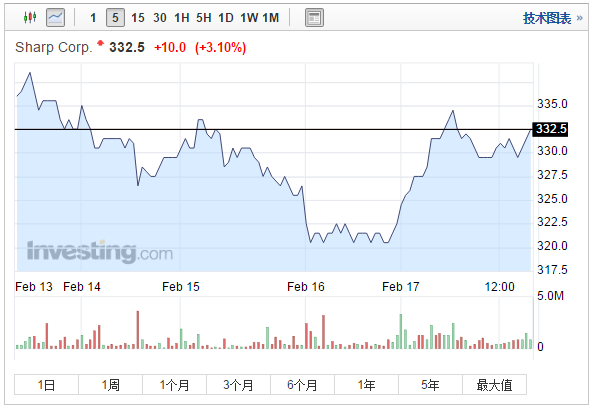Image resolution: width=592 pixels, height=408 pixels.
Task: Open the 技术图表 link
Action: point(547,18)
